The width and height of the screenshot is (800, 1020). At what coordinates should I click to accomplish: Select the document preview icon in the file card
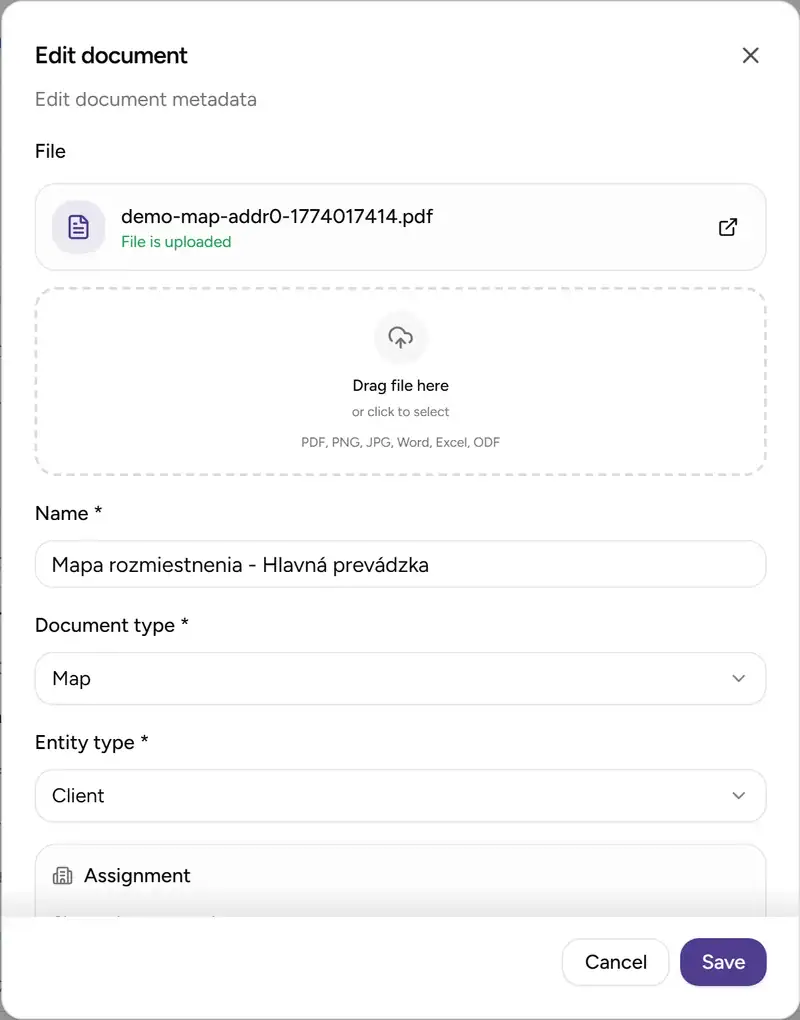coord(78,227)
